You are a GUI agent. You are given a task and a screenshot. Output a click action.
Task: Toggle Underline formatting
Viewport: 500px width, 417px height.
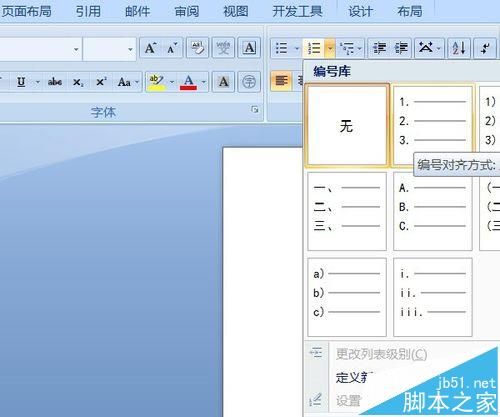[21, 82]
